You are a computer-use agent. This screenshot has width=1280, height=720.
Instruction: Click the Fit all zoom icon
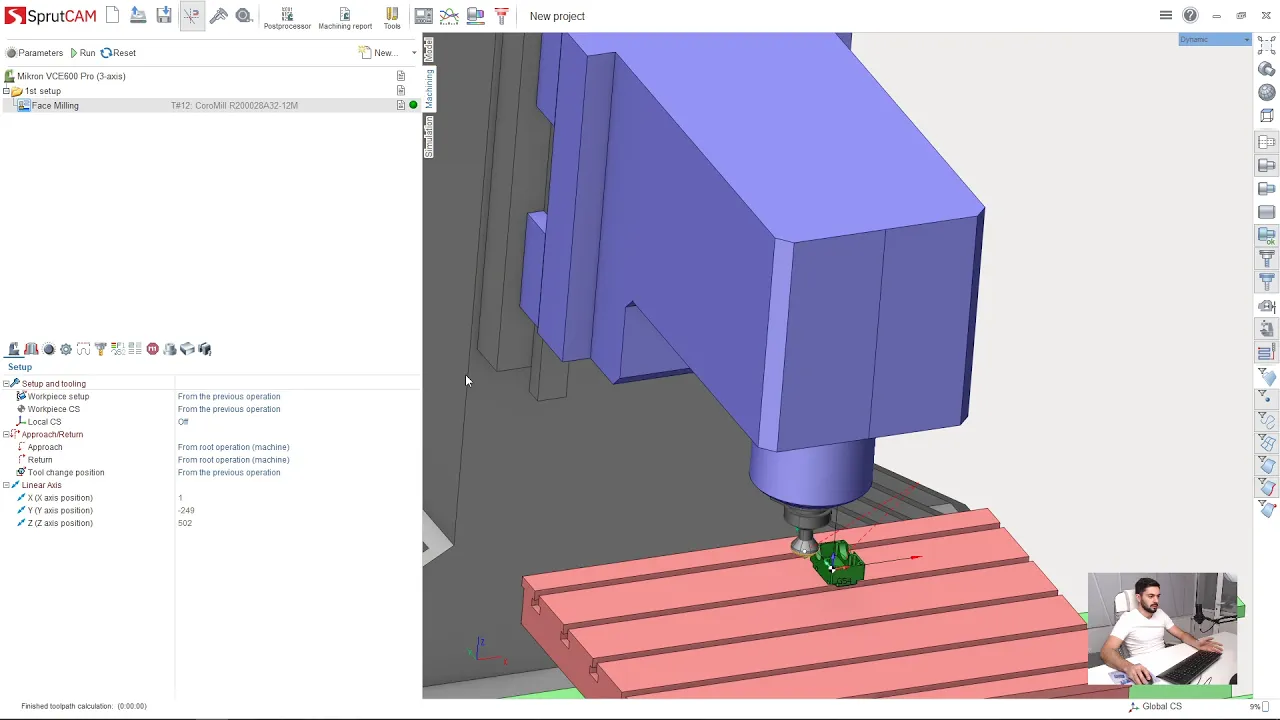(x=1266, y=45)
